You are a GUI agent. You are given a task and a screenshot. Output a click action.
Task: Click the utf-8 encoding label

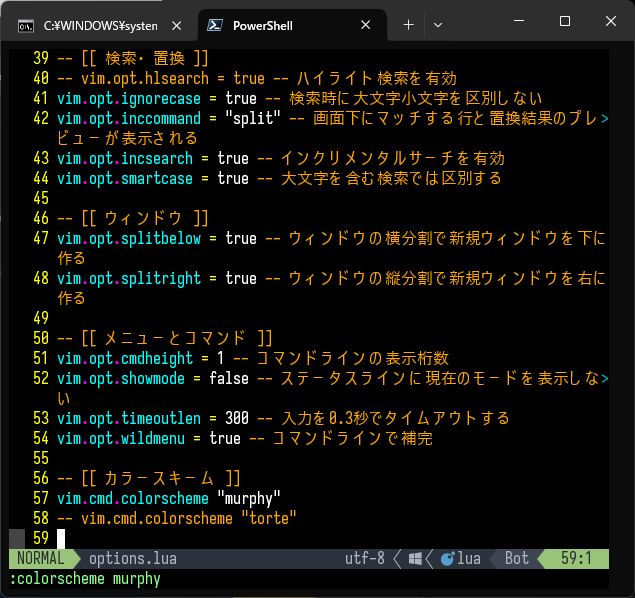364,559
